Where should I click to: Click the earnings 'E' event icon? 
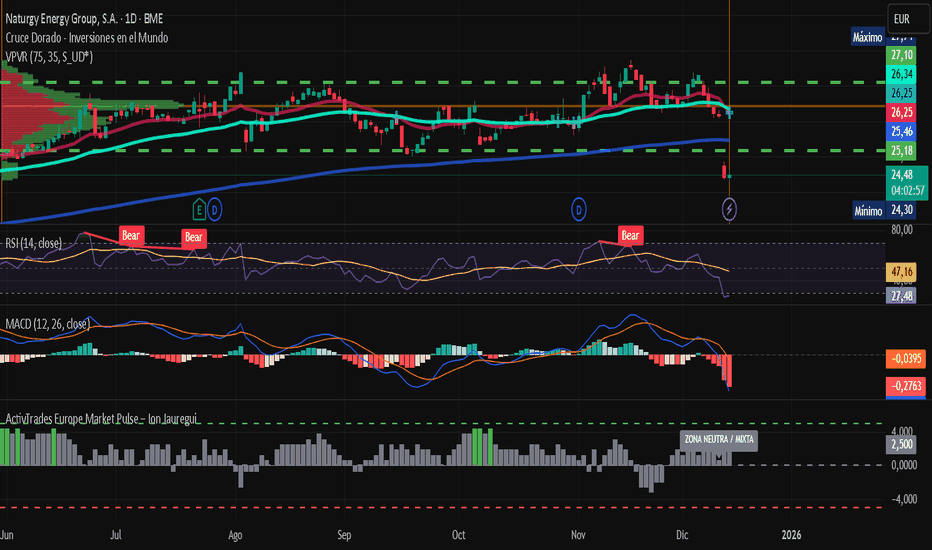pyautogui.click(x=199, y=209)
